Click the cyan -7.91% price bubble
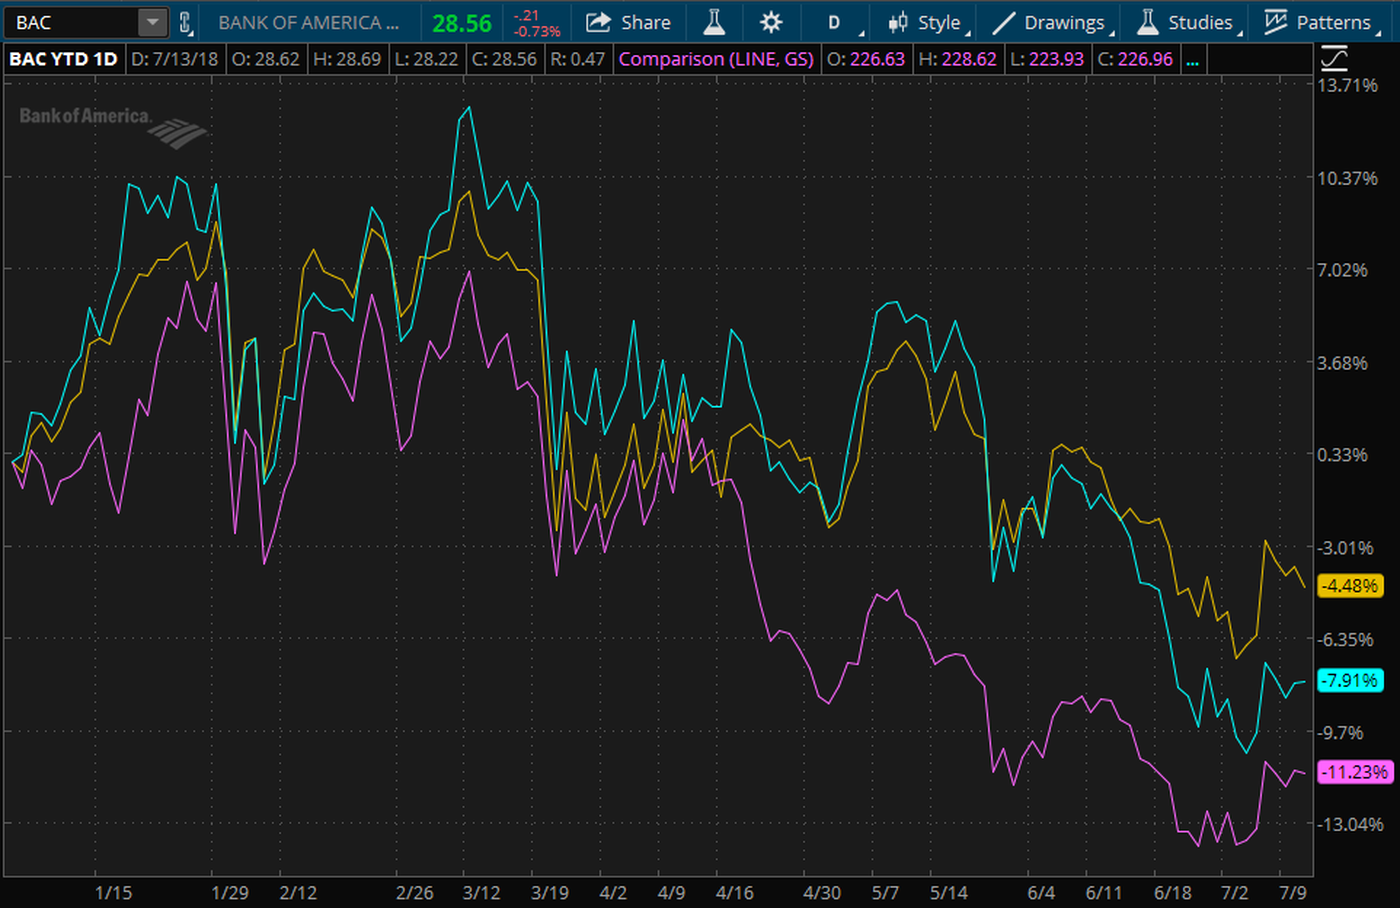Screen dimensions: 1400x908 [1351, 680]
